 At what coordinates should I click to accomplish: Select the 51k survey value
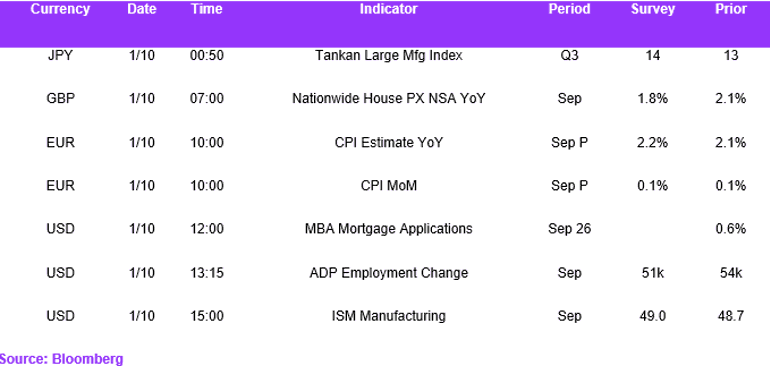point(653,273)
